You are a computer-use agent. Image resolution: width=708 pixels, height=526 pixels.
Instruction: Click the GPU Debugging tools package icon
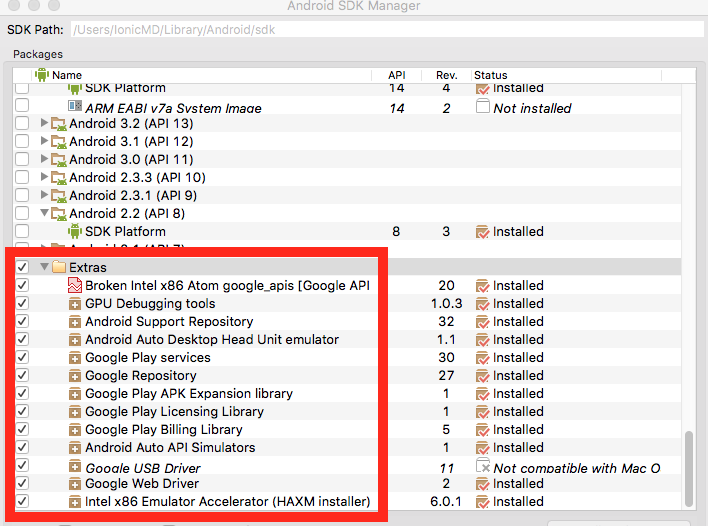click(x=75, y=304)
